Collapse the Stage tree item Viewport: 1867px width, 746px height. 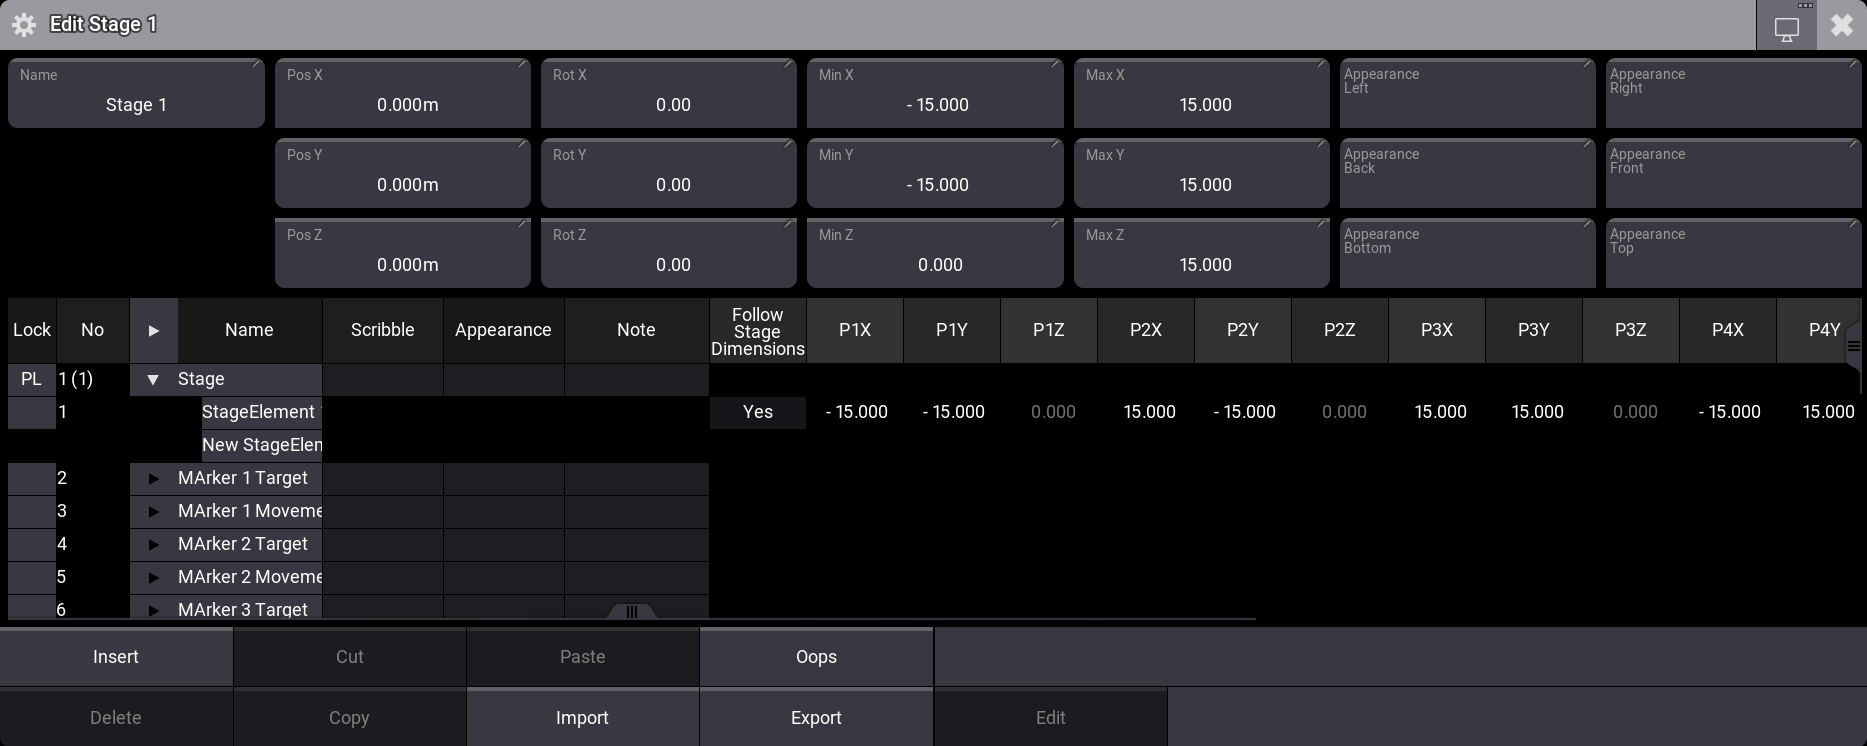pyautogui.click(x=153, y=380)
